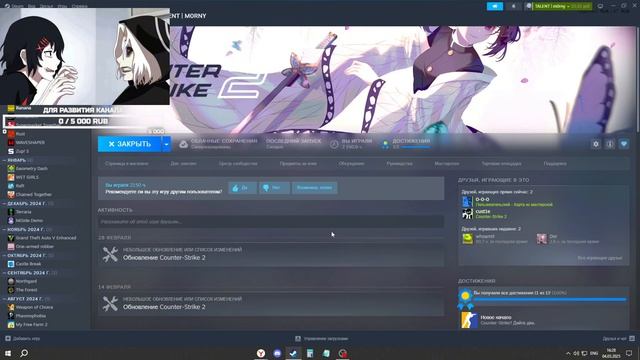Click the cloud saves icon
This screenshot has width=640, height=360.
pos(184,144)
